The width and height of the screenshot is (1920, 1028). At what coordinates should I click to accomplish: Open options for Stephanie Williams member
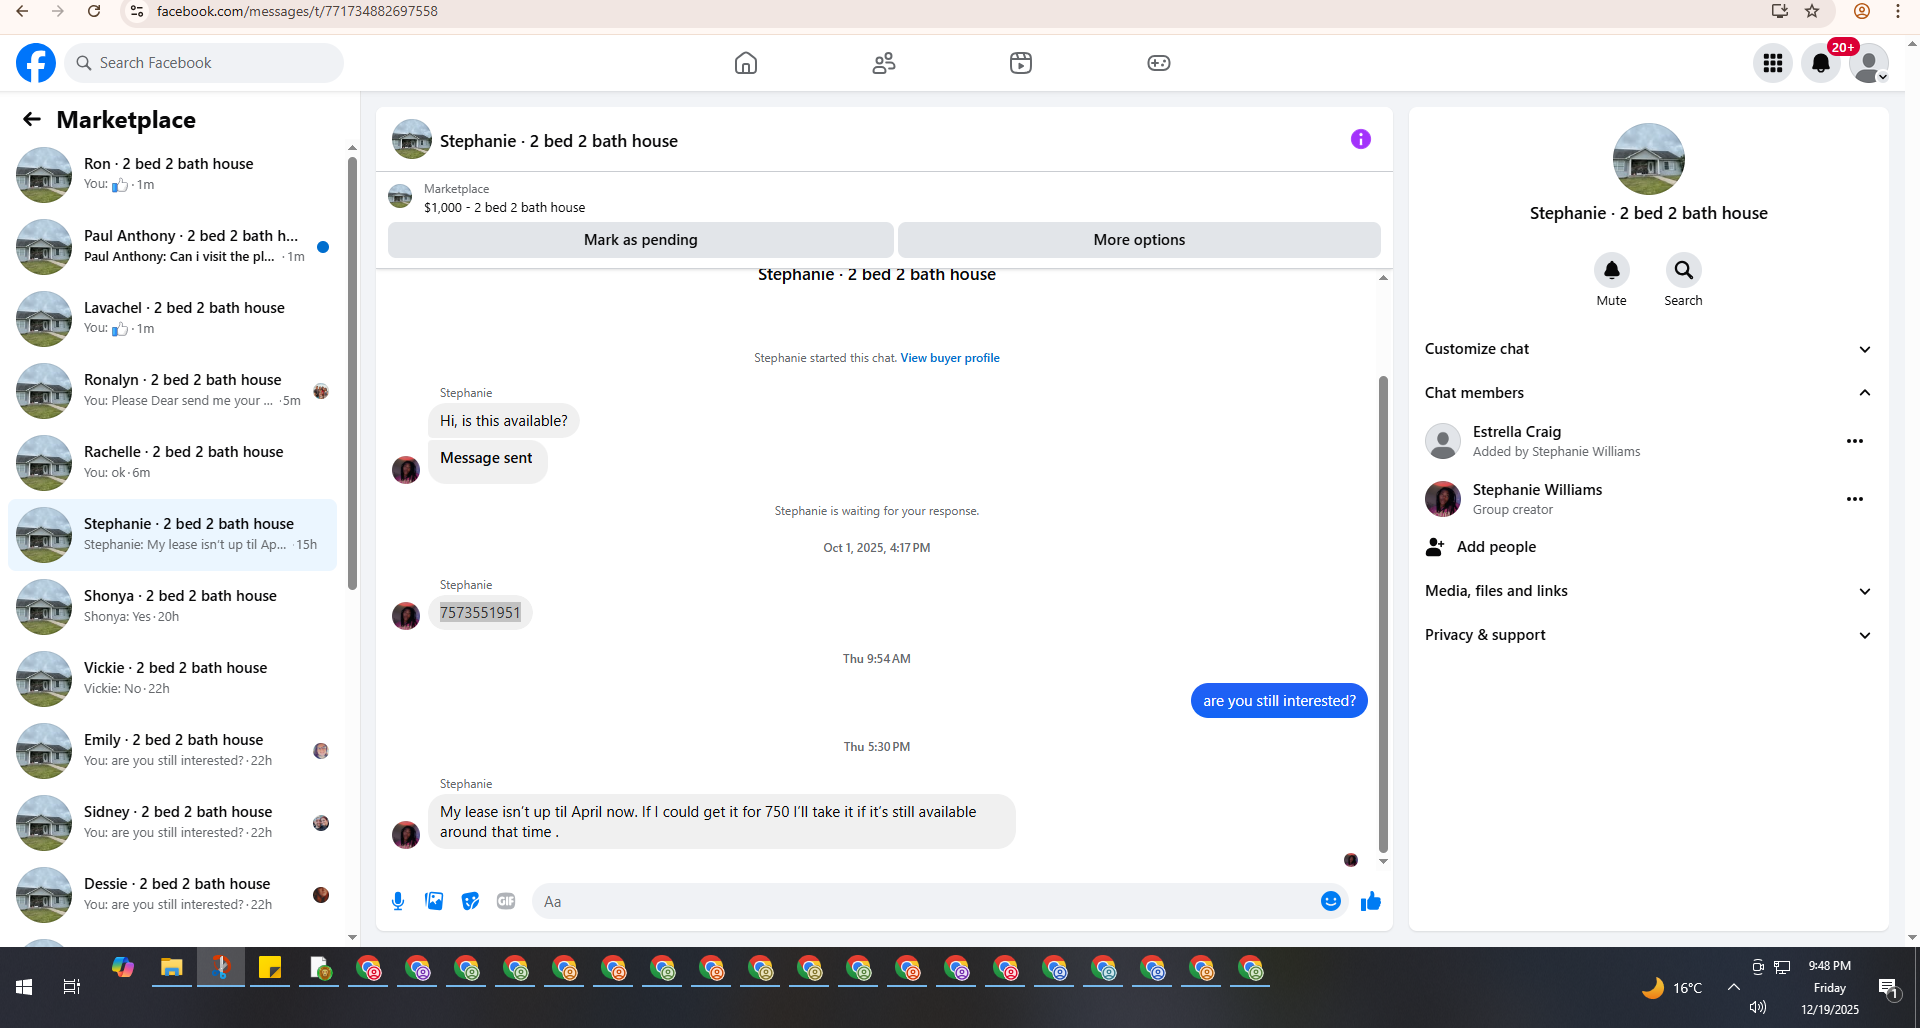(x=1855, y=499)
